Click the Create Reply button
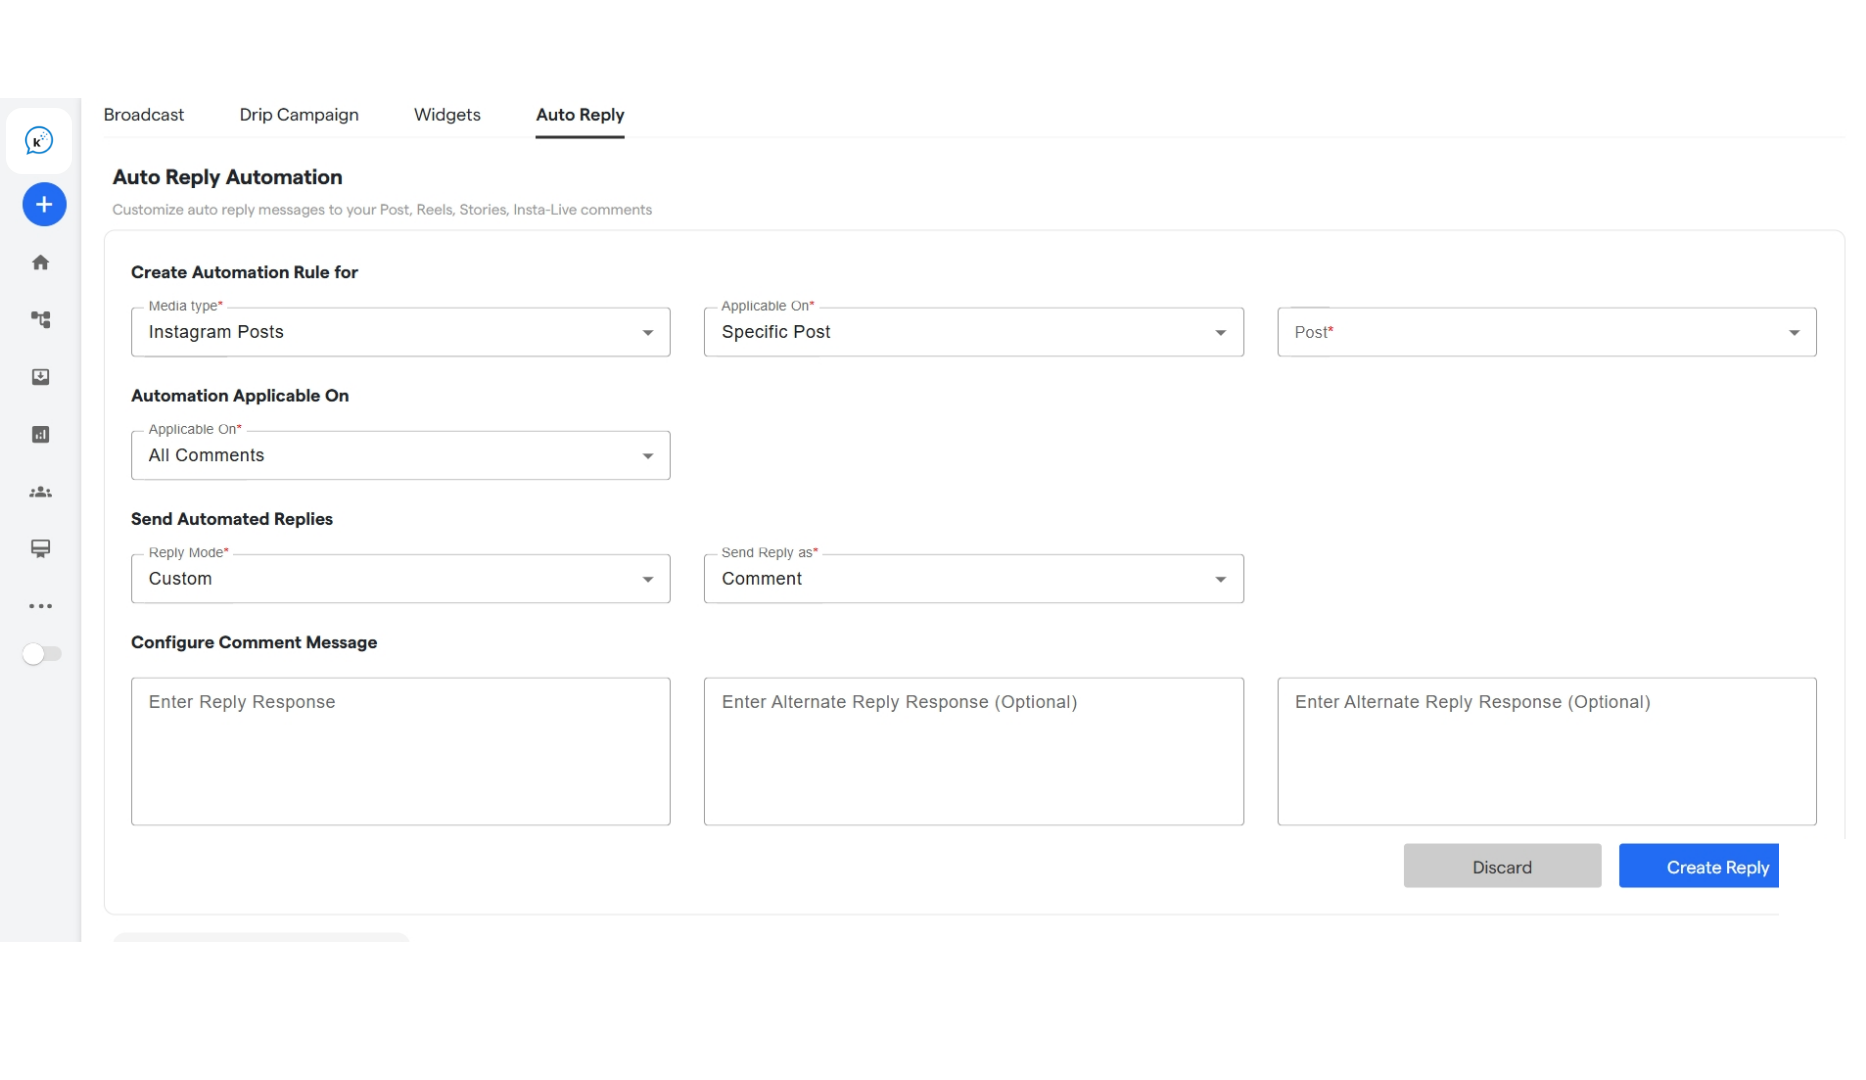This screenshot has width=1866, height=1080. coord(1699,867)
